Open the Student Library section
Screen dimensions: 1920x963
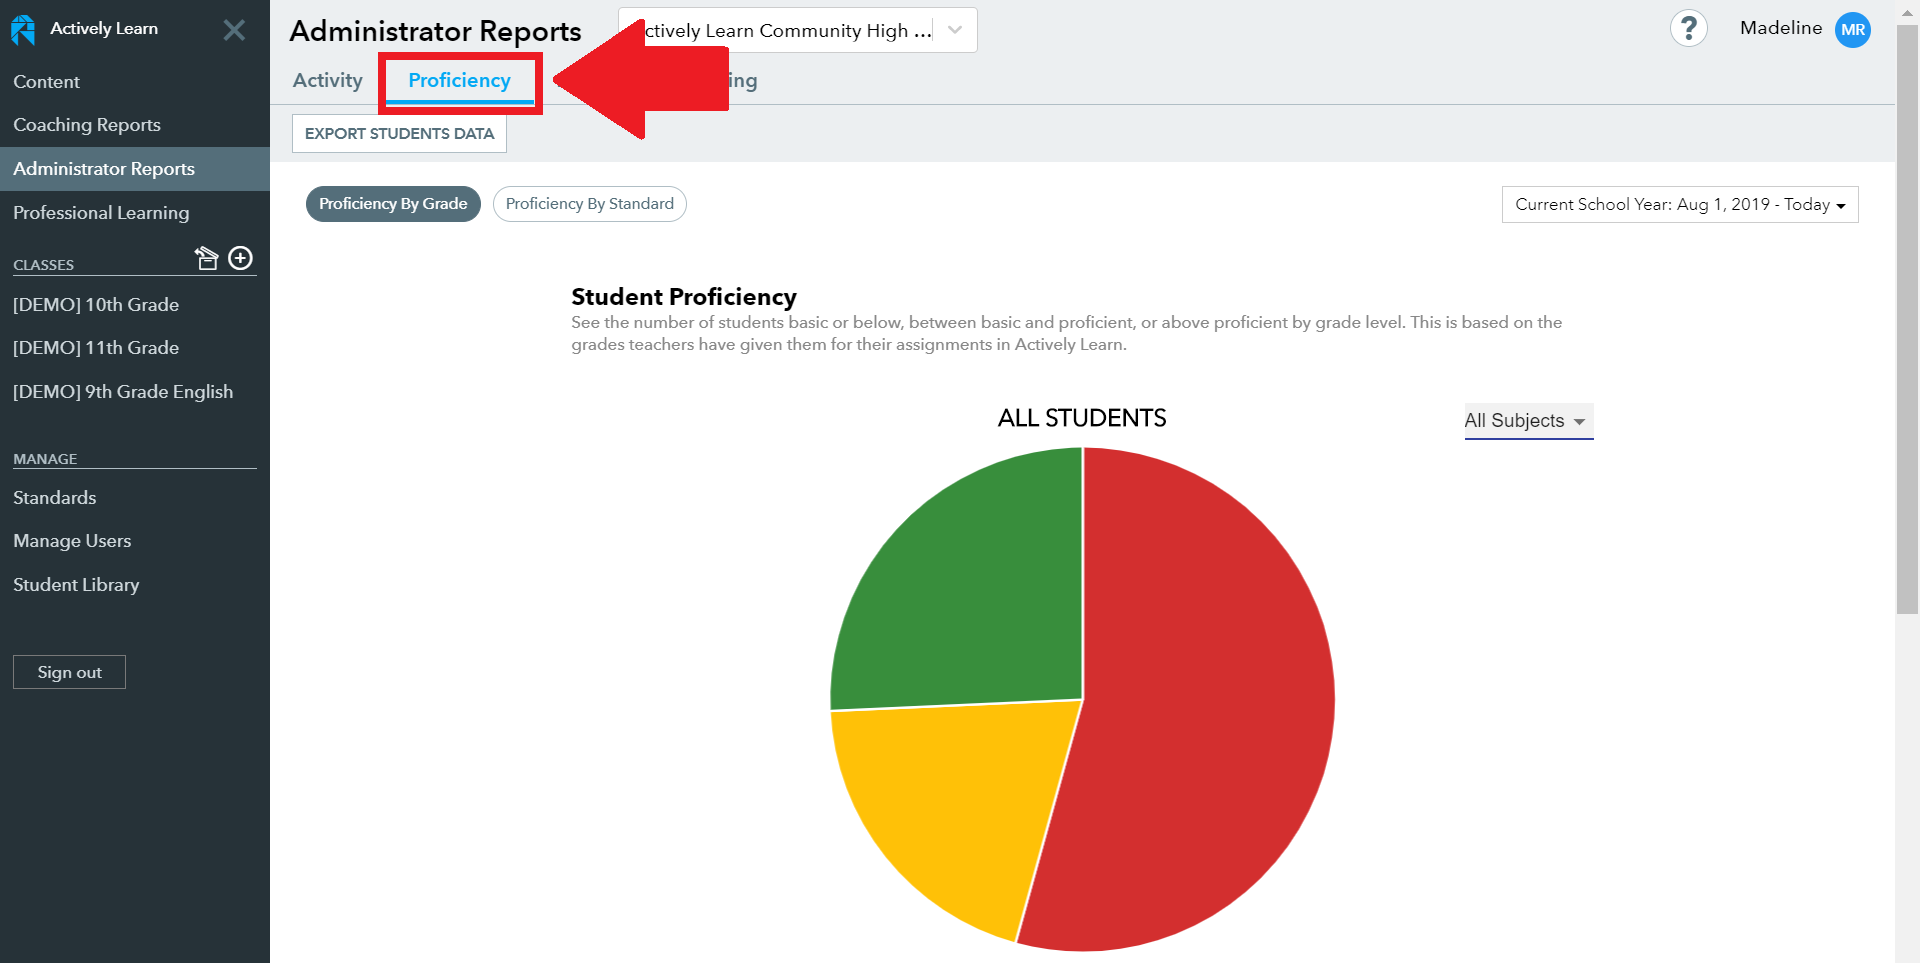pos(76,585)
